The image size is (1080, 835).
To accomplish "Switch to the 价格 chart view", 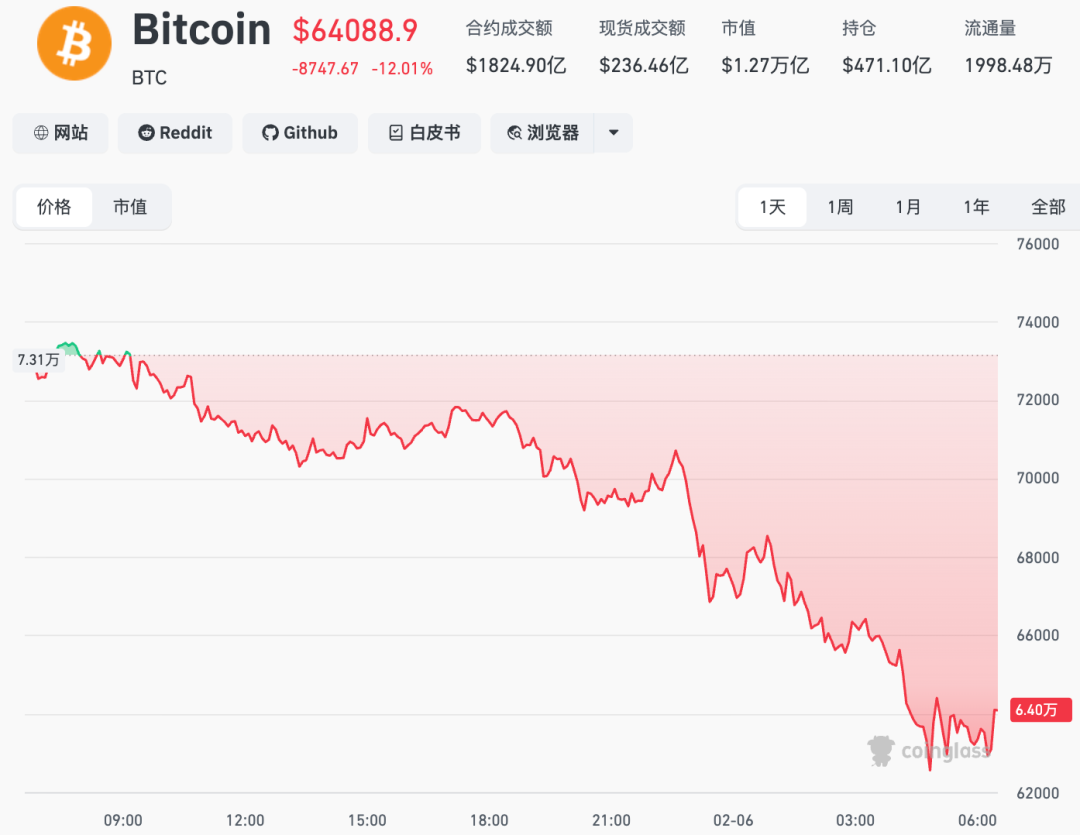I will 54,207.
